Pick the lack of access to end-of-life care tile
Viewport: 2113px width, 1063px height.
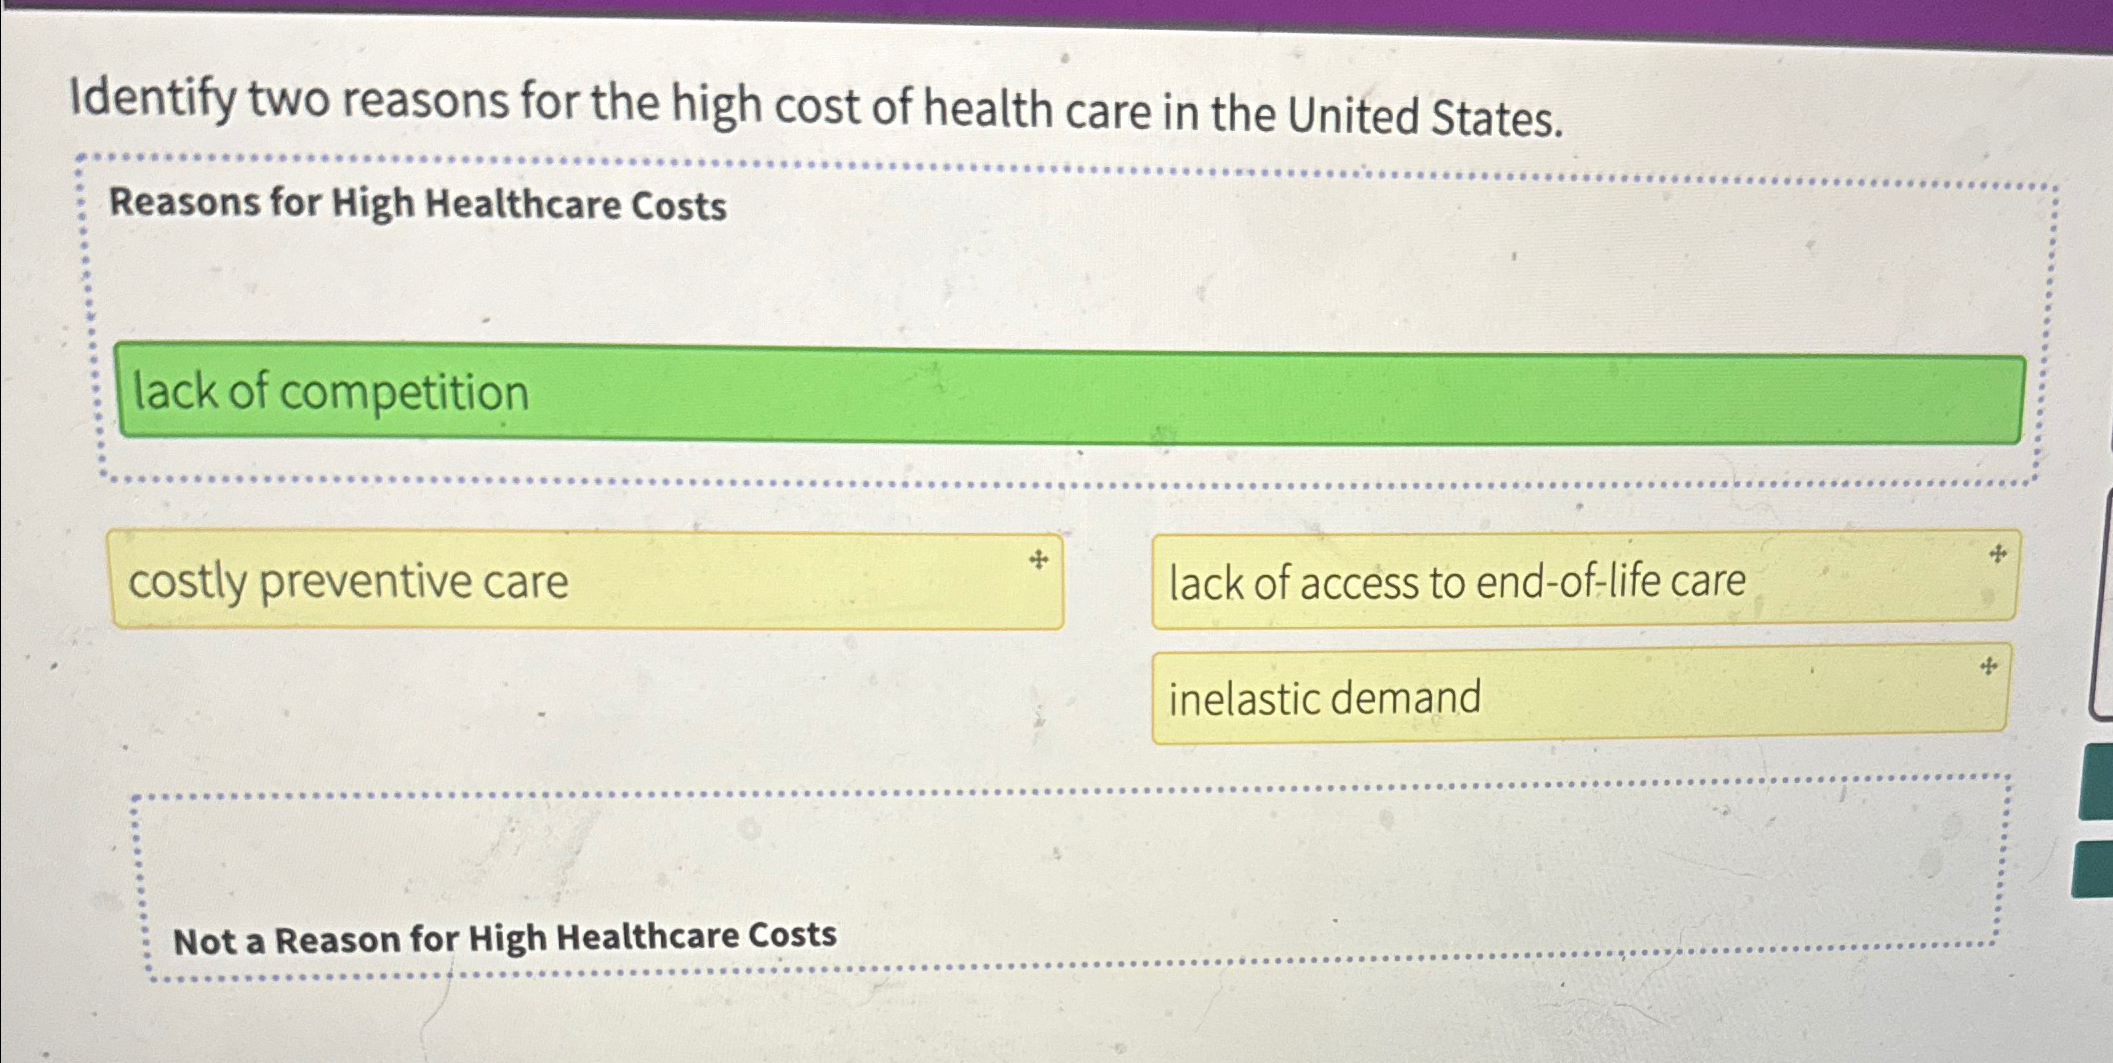coord(1585,579)
